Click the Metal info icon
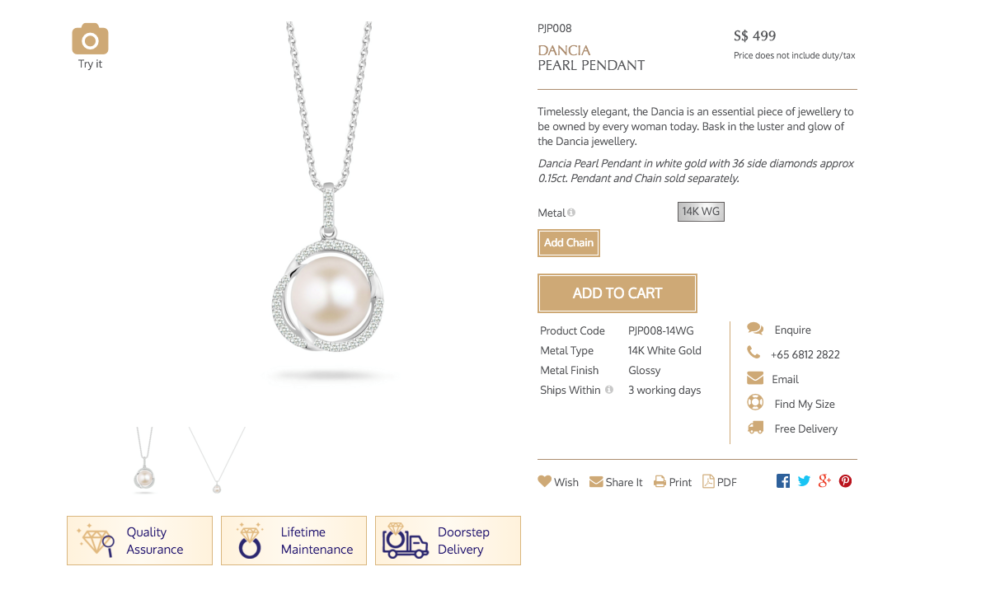This screenshot has width=1000, height=590. pos(571,212)
